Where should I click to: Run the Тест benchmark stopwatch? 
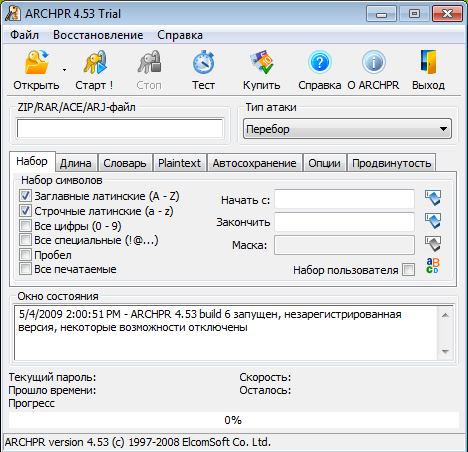(203, 63)
